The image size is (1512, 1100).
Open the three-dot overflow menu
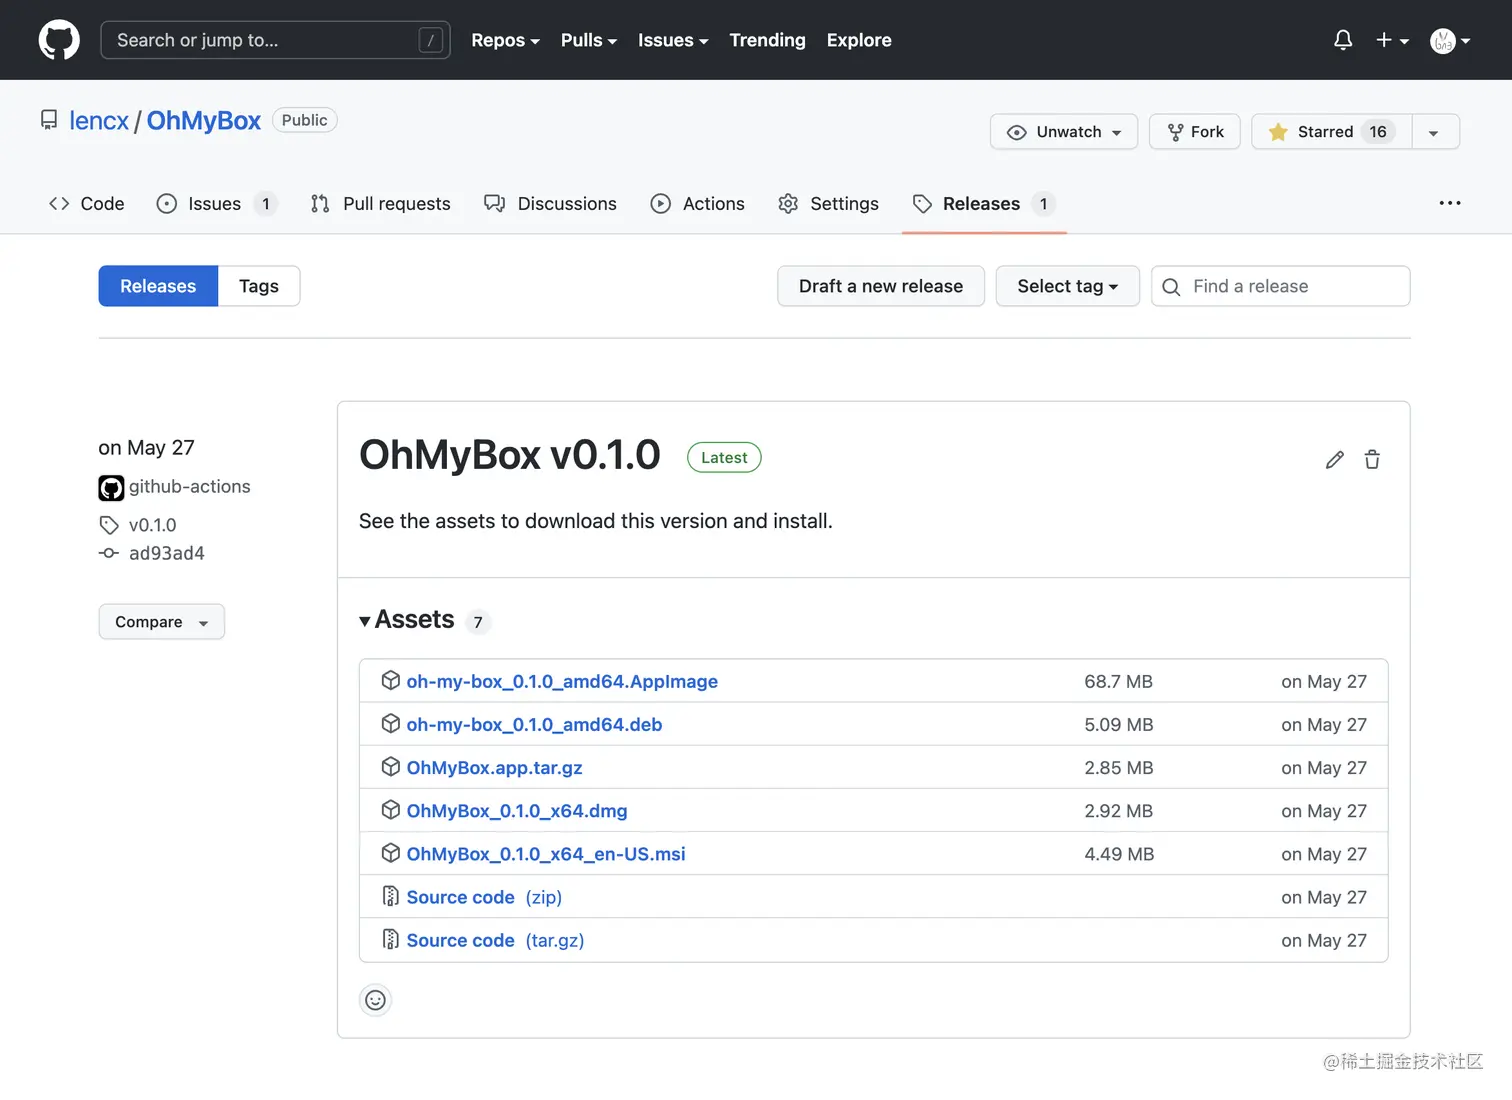(1450, 203)
